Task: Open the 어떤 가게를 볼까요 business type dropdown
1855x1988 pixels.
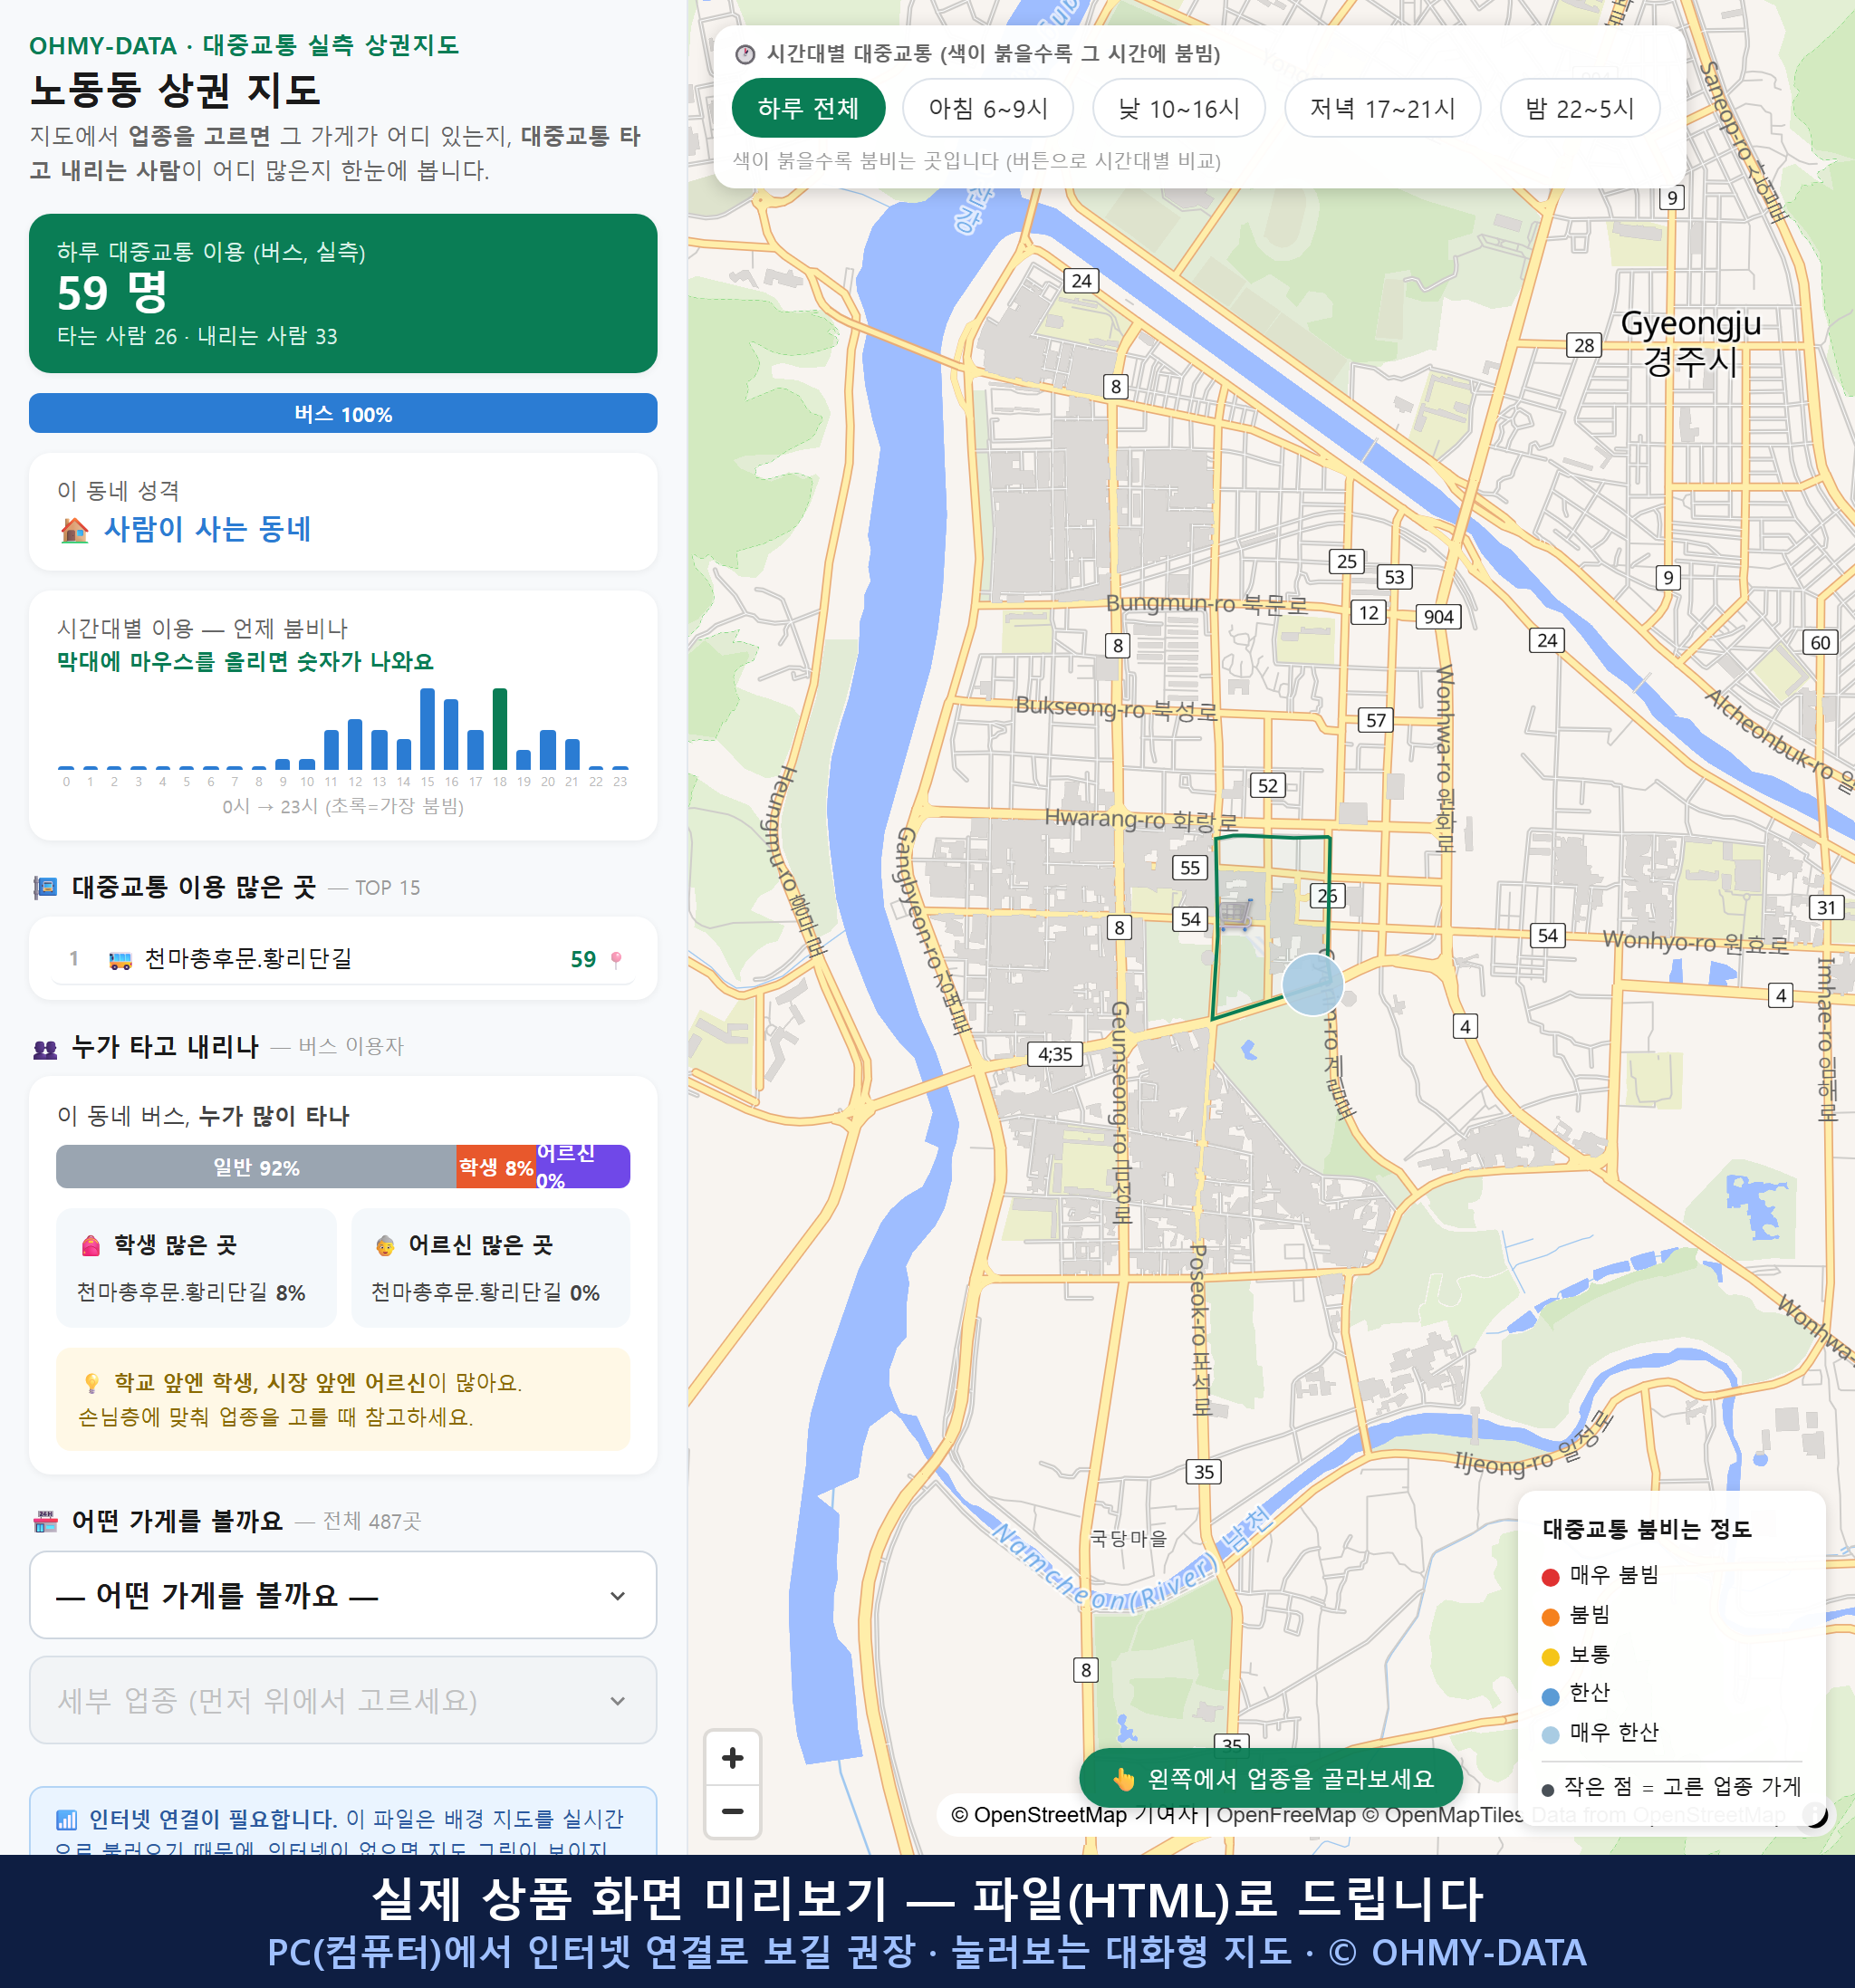Action: [343, 1595]
